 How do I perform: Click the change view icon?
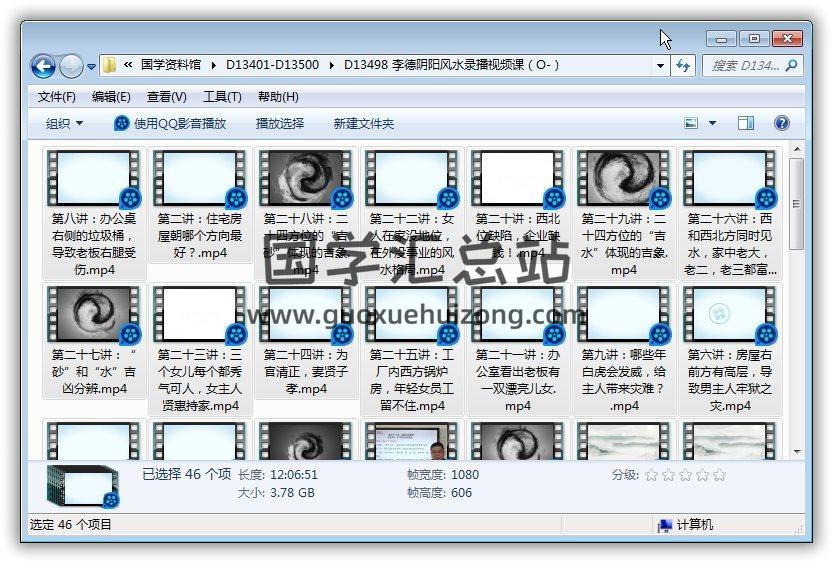[691, 124]
